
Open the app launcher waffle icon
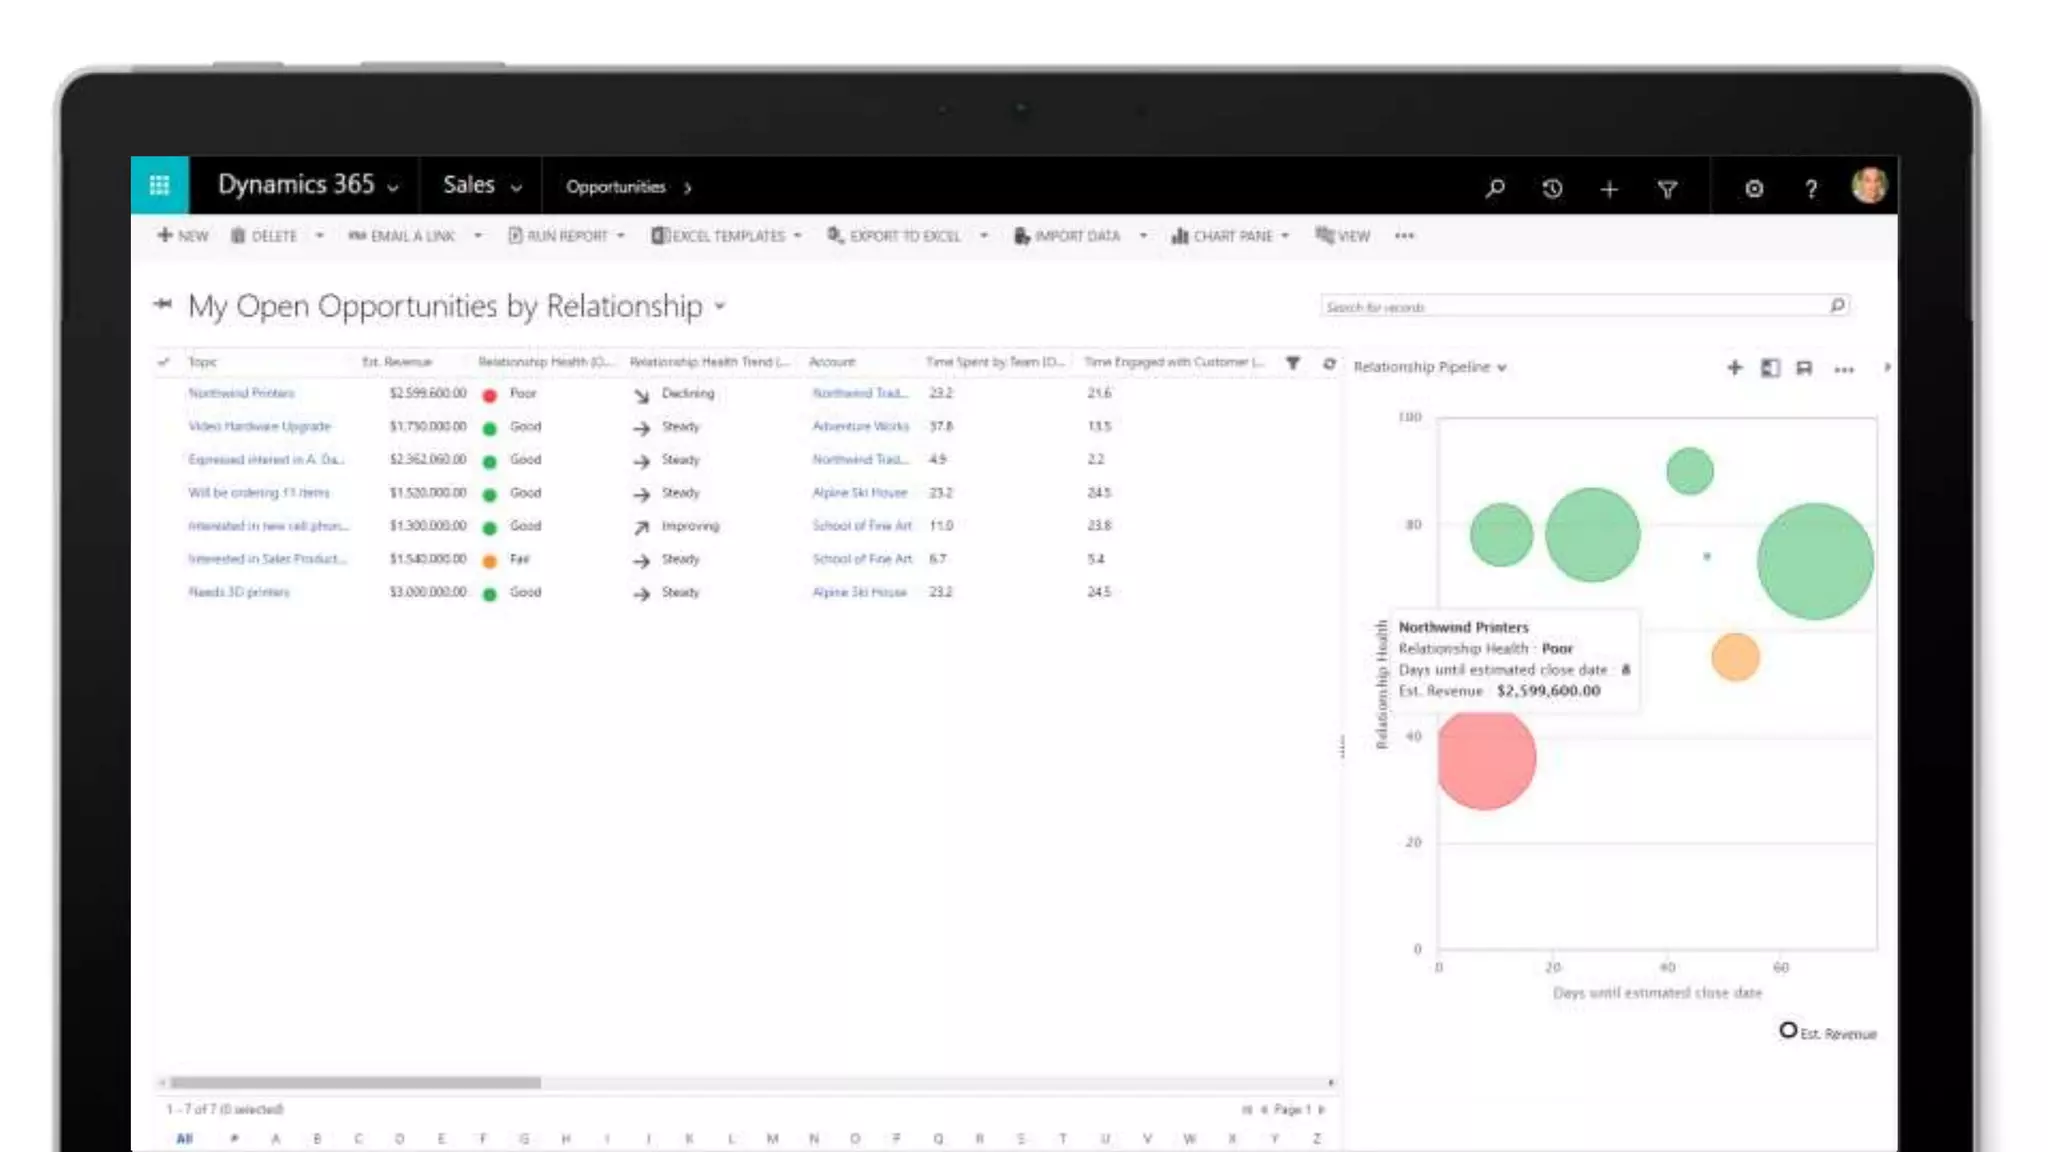tap(159, 185)
